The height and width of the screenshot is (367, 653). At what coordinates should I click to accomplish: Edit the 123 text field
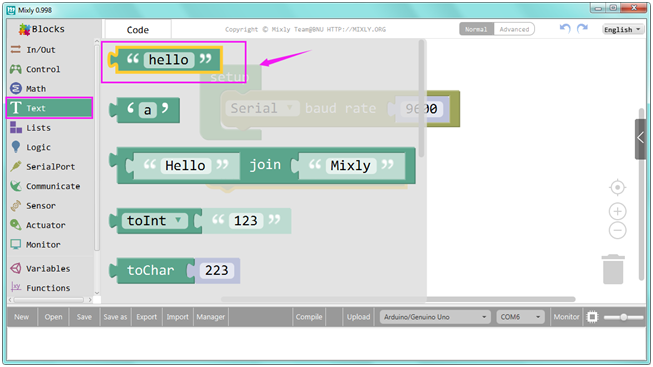246,221
